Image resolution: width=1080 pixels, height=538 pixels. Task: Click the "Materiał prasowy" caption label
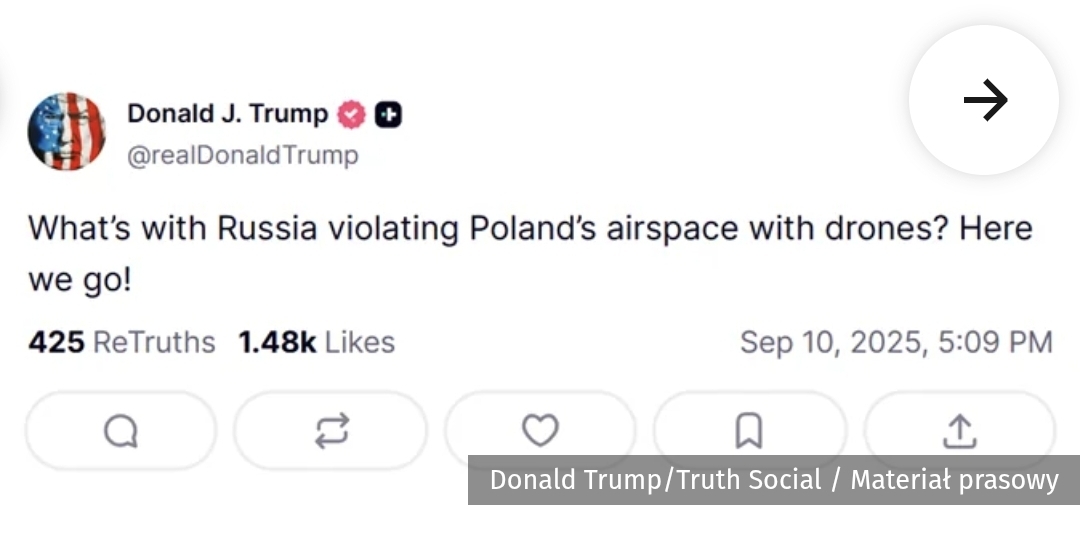[x=954, y=480]
